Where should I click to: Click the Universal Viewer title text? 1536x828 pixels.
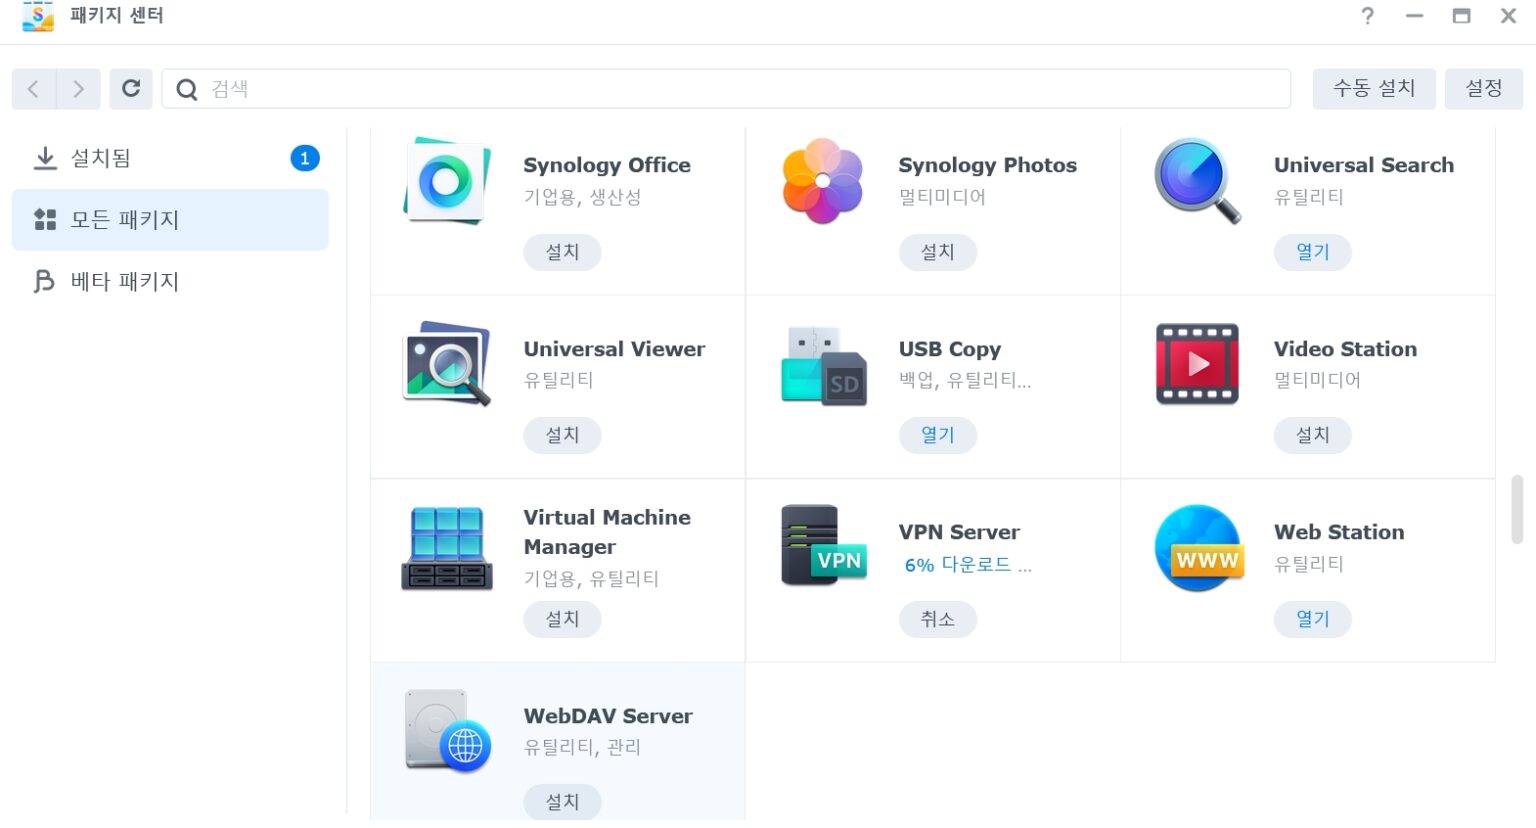(x=614, y=349)
